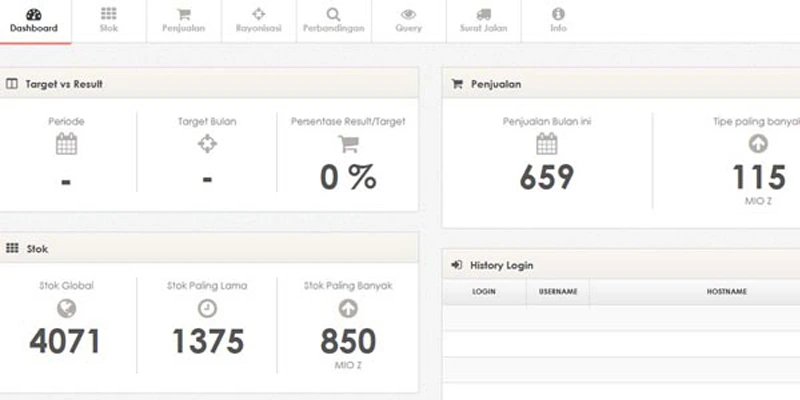Open the Dashboard tab
This screenshot has width=800, height=400.
click(34, 21)
